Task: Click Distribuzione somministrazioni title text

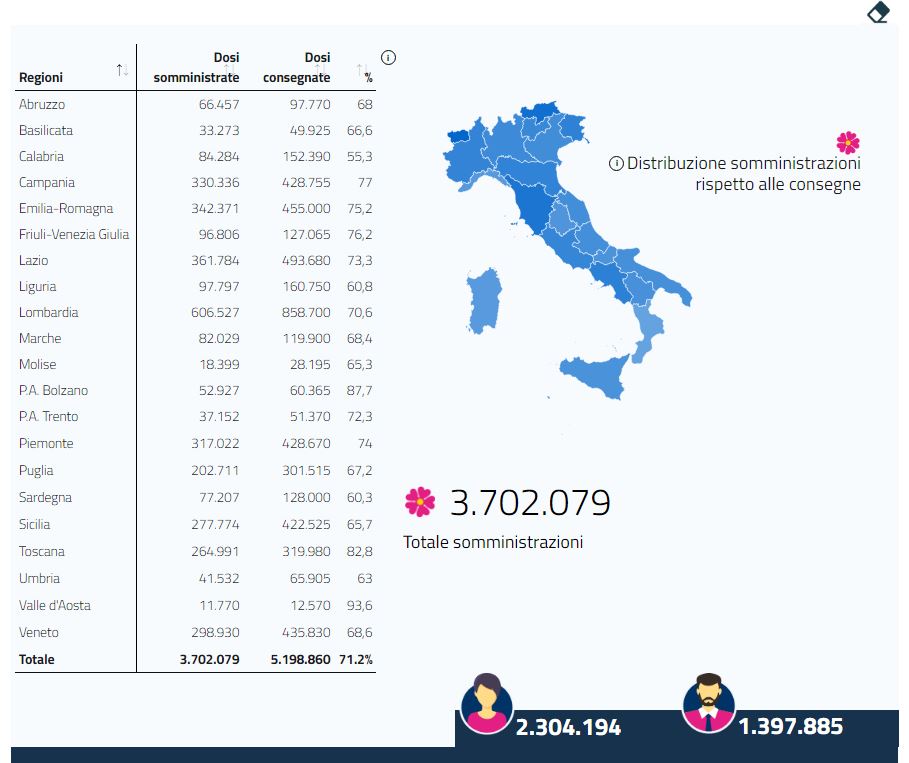Action: pos(744,173)
